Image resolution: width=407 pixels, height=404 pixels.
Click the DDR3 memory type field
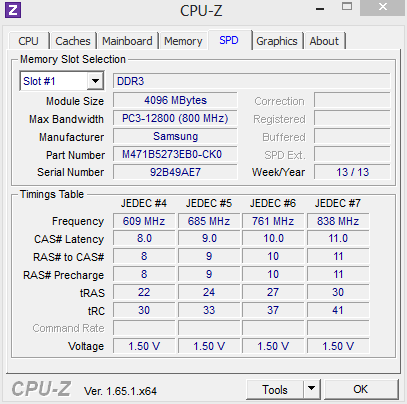pos(251,81)
